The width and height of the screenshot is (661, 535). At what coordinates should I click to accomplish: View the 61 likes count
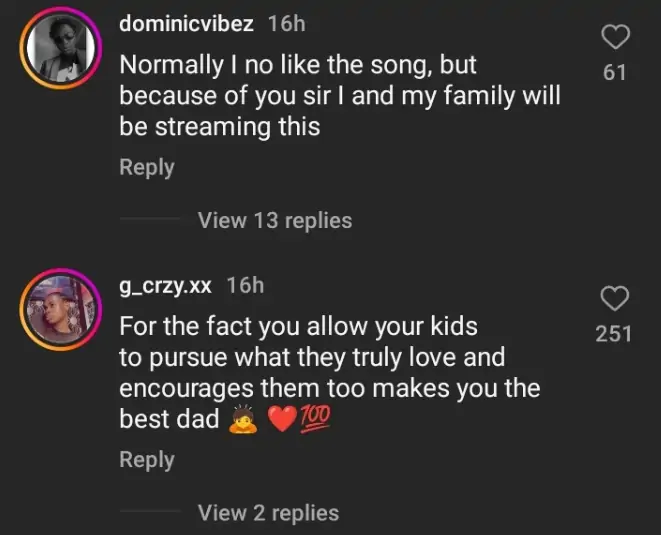pos(616,73)
